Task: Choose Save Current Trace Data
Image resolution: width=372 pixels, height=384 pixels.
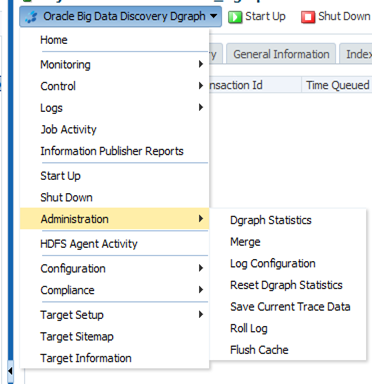Action: click(287, 307)
